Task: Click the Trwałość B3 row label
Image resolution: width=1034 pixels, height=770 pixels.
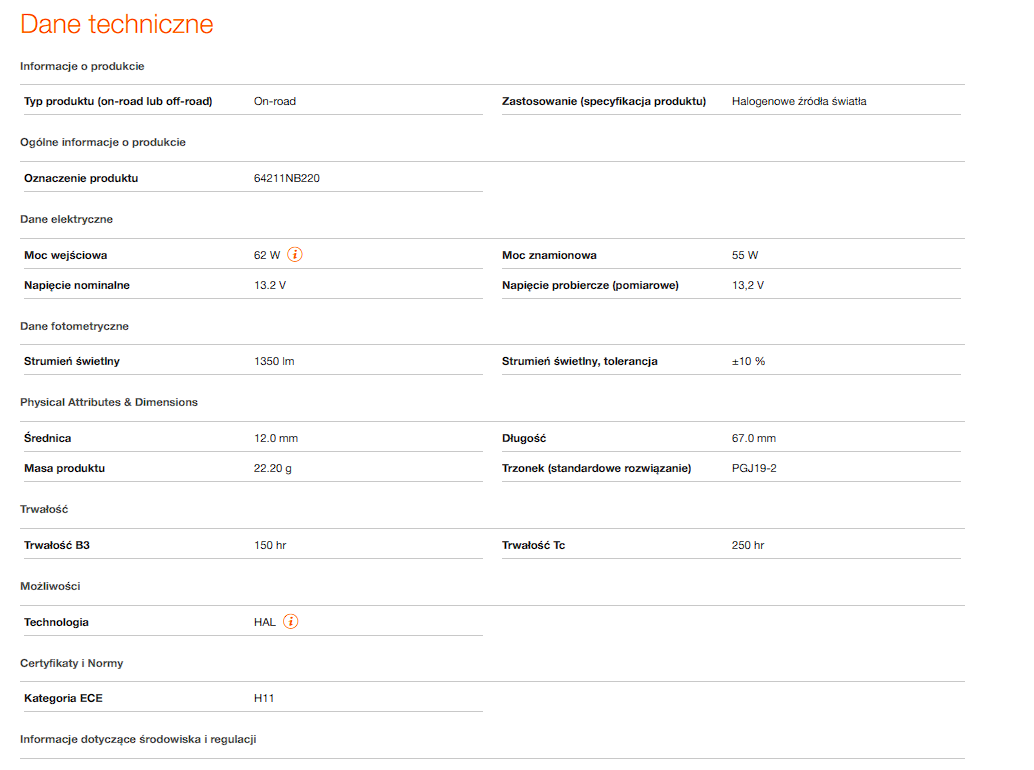Action: point(64,545)
